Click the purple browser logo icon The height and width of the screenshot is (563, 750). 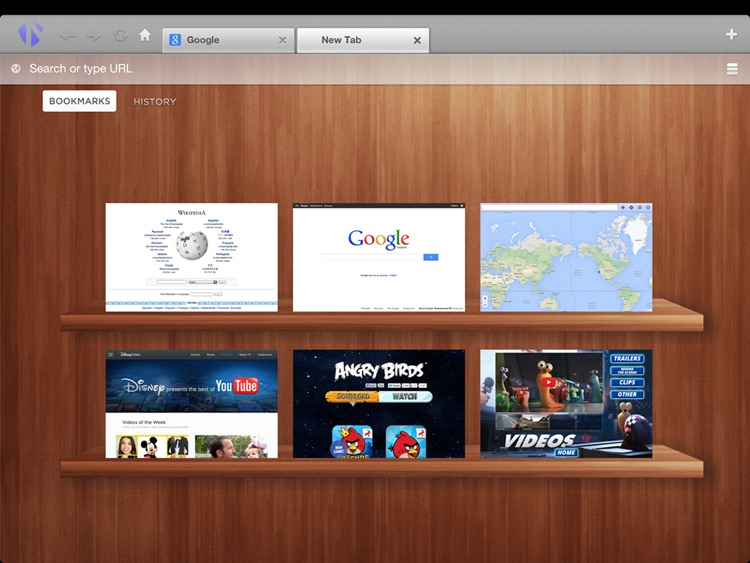[x=31, y=34]
